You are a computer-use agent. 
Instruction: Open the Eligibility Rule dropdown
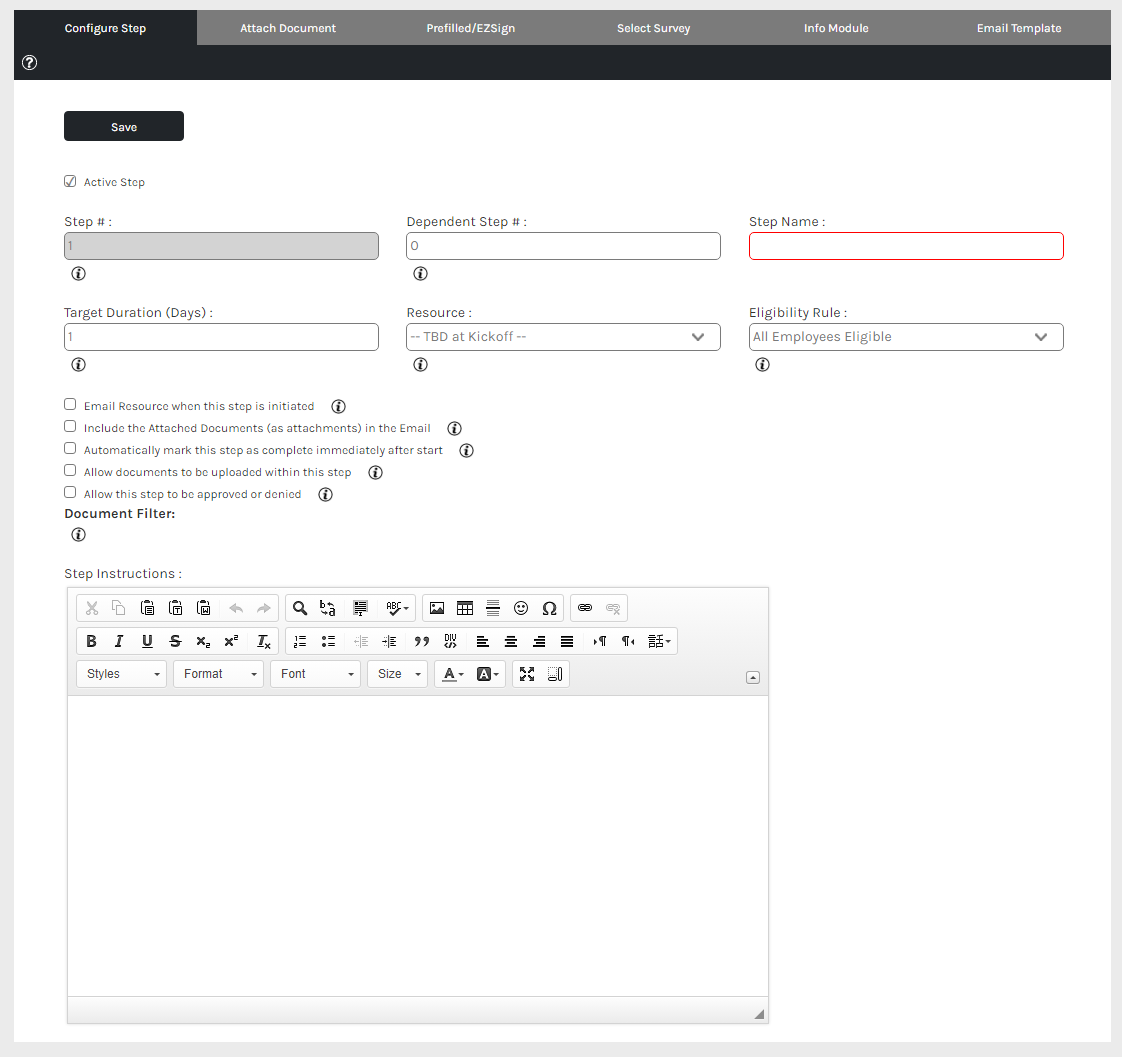906,337
